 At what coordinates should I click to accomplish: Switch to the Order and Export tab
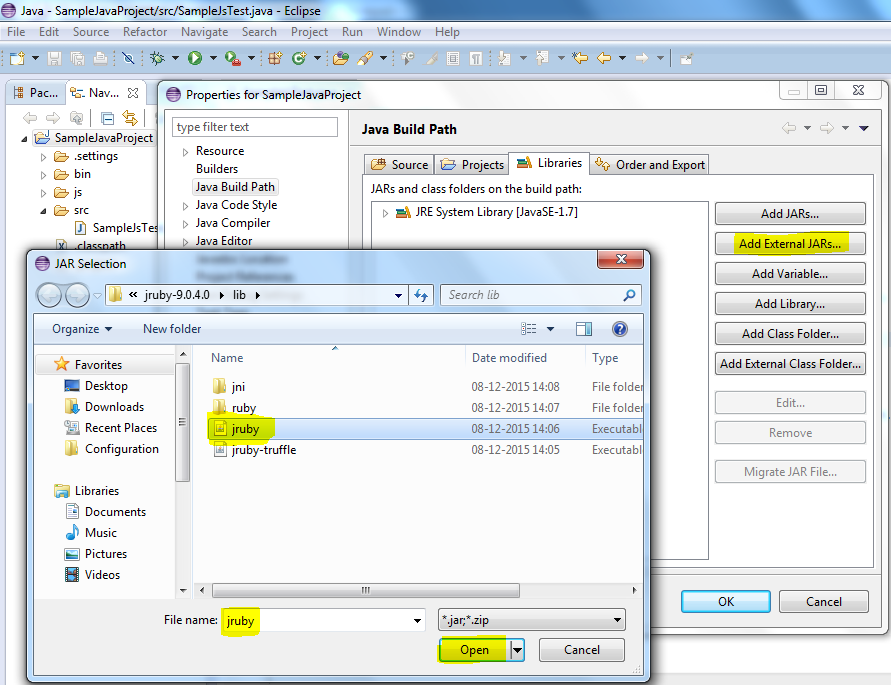(x=649, y=162)
